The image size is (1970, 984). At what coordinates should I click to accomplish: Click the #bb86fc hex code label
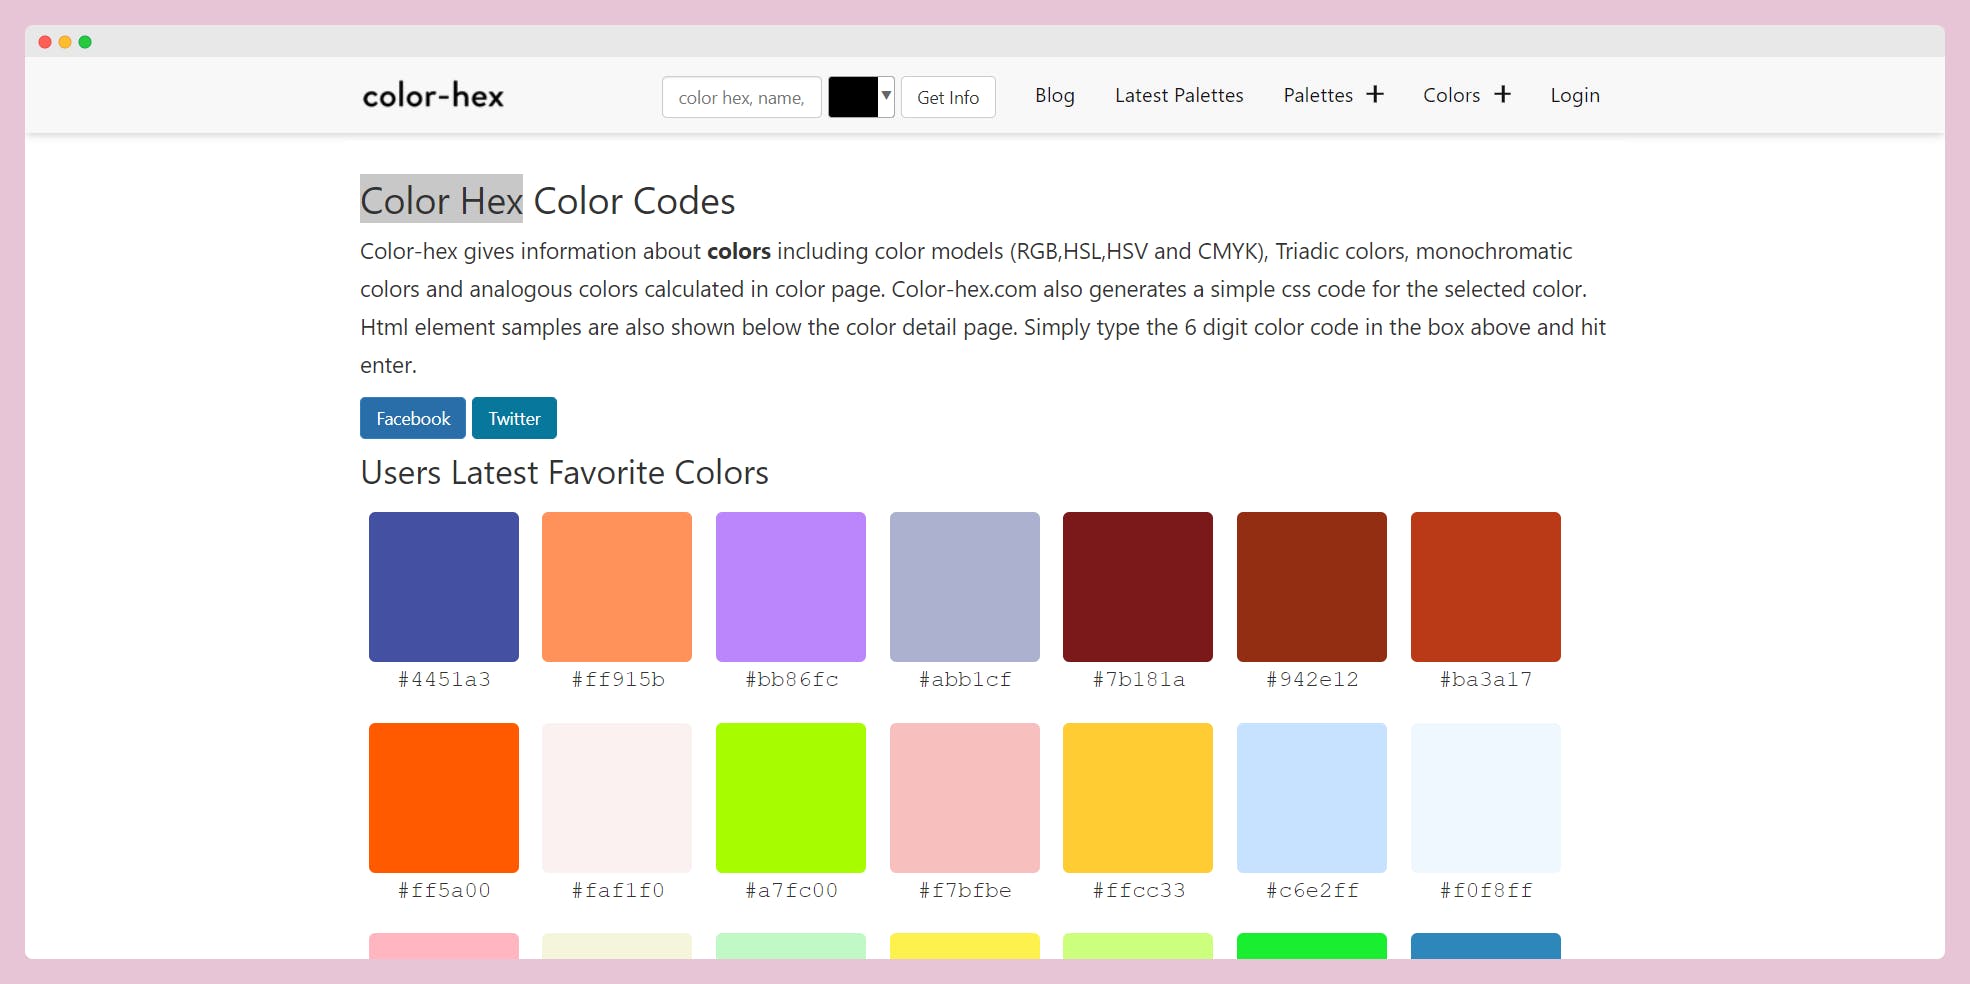click(792, 680)
